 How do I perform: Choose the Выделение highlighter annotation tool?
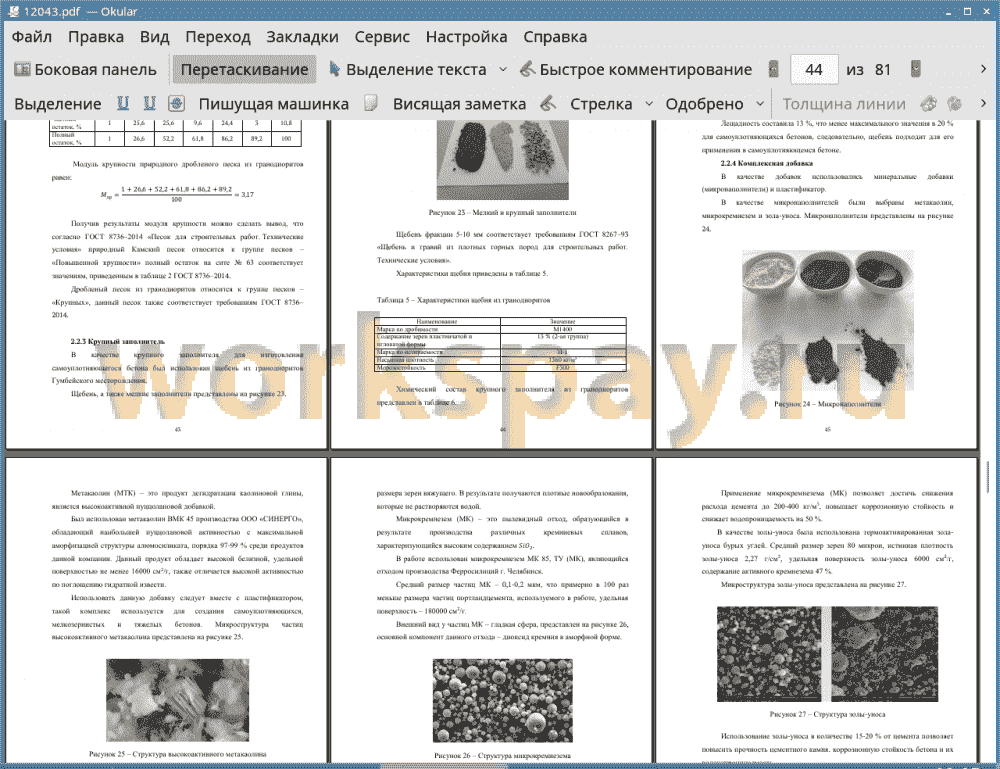click(x=58, y=104)
